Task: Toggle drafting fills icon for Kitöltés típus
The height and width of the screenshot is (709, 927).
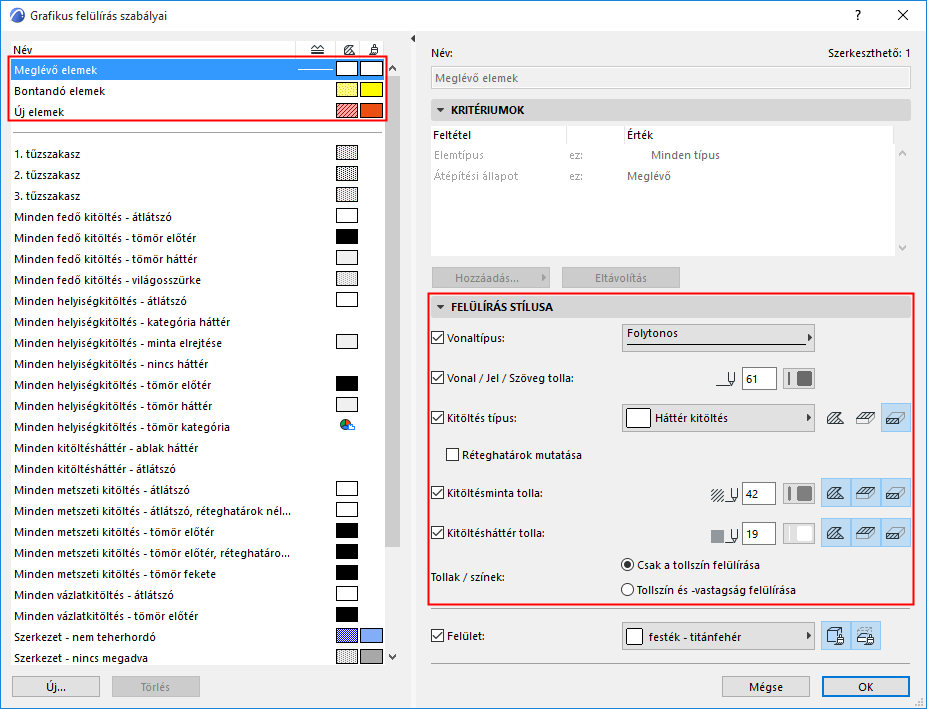Action: click(x=835, y=418)
